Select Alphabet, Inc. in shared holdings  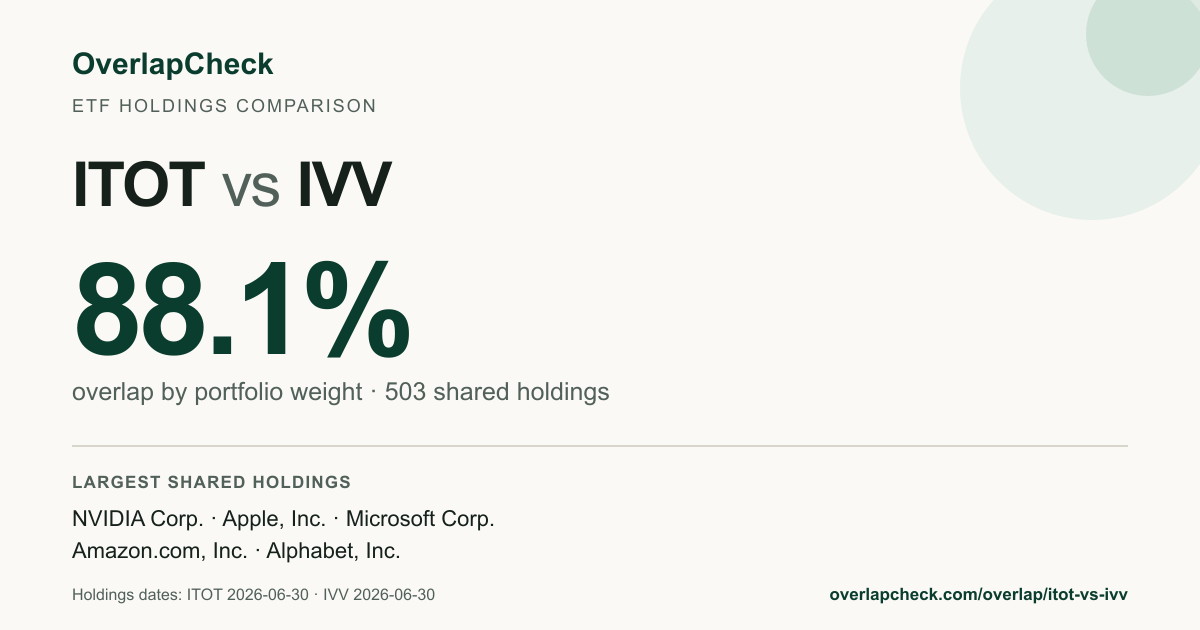coord(333,551)
